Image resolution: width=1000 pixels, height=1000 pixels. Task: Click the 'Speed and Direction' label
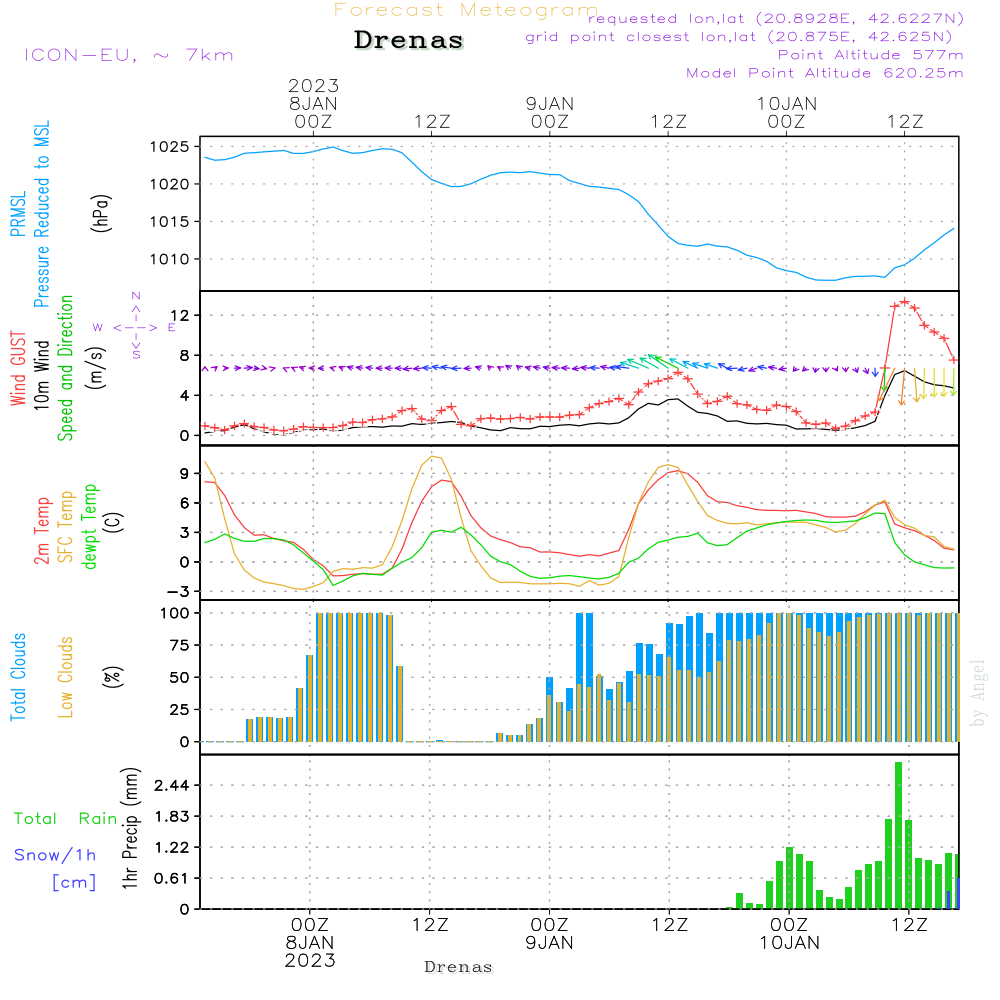(66, 368)
